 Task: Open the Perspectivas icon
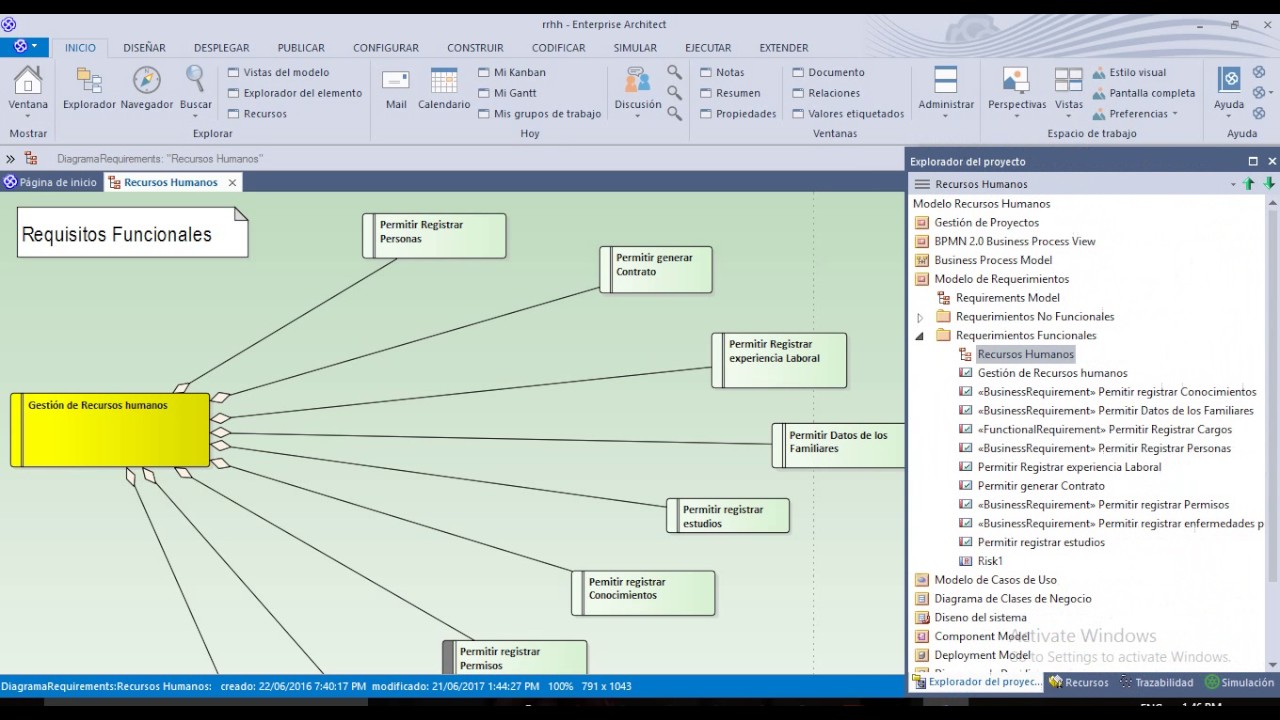(x=1016, y=81)
